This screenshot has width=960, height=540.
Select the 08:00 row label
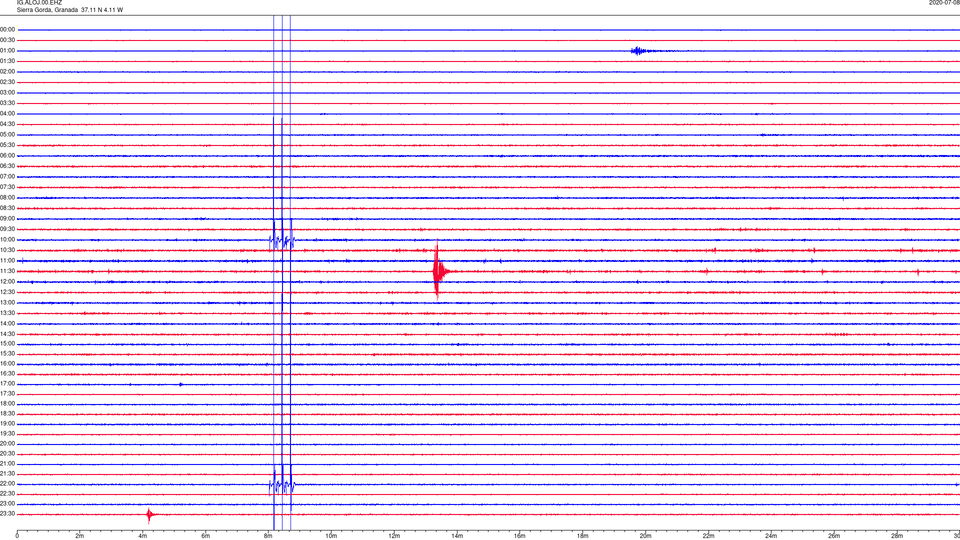pos(8,198)
